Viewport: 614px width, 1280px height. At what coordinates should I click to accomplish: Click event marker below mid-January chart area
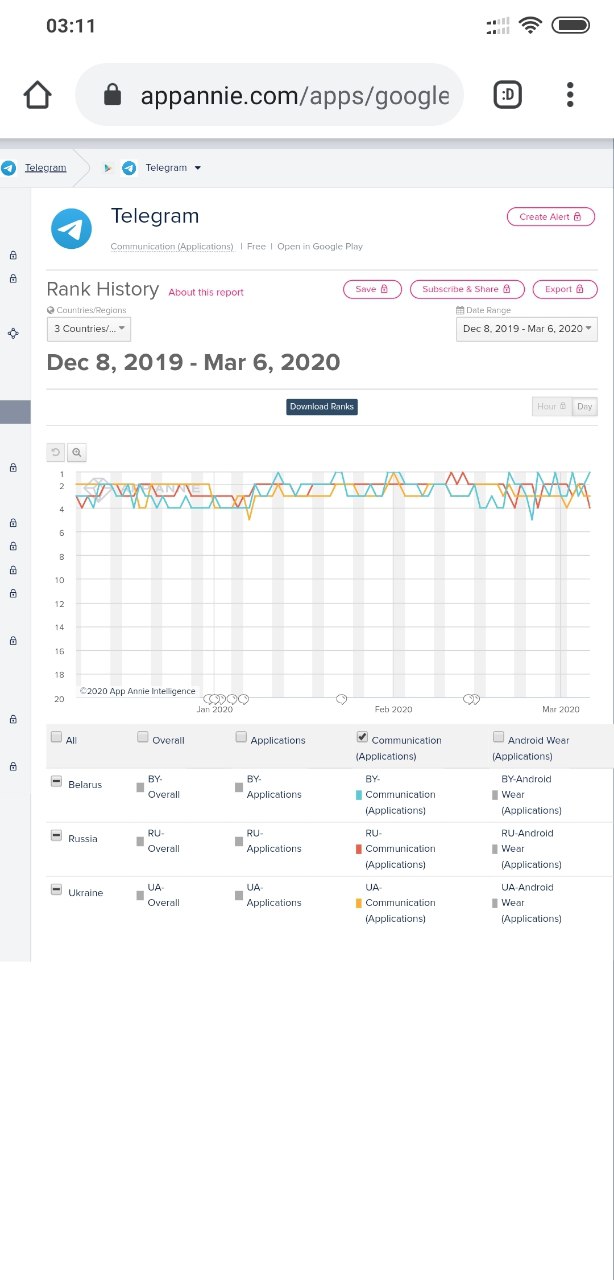click(341, 699)
